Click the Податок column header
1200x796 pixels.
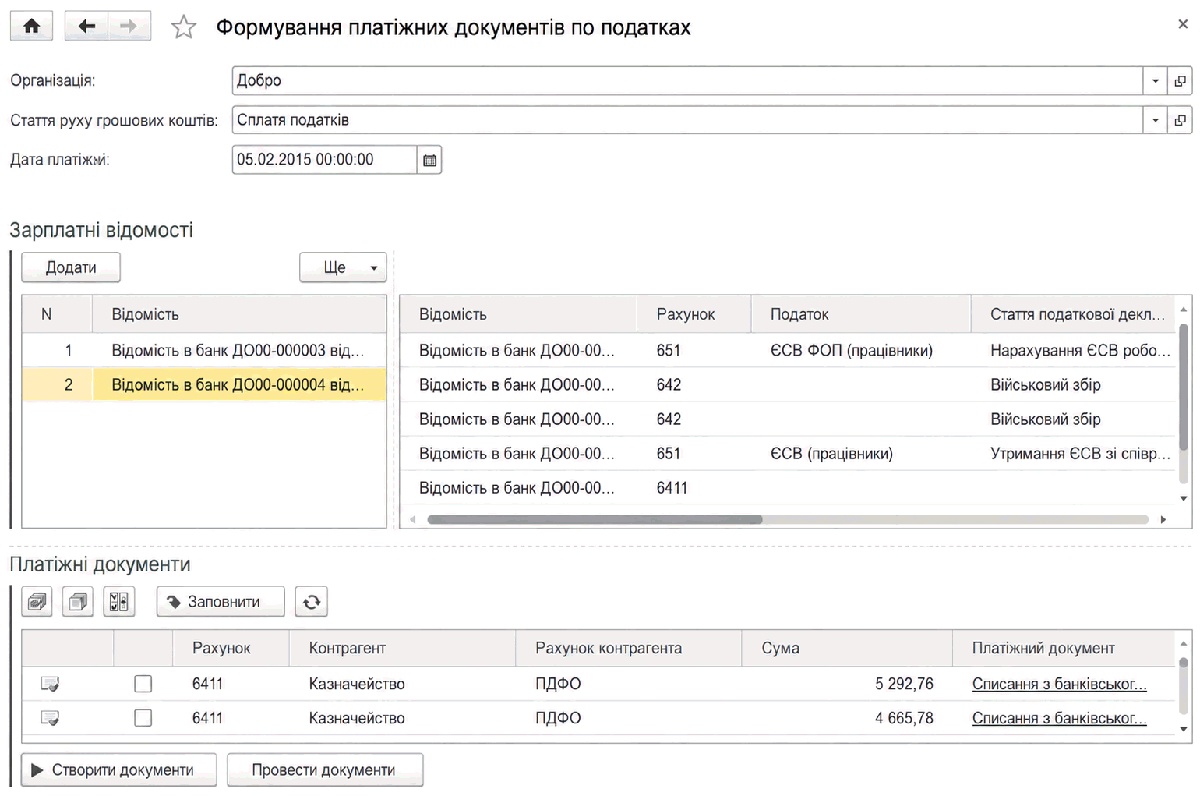pos(860,314)
